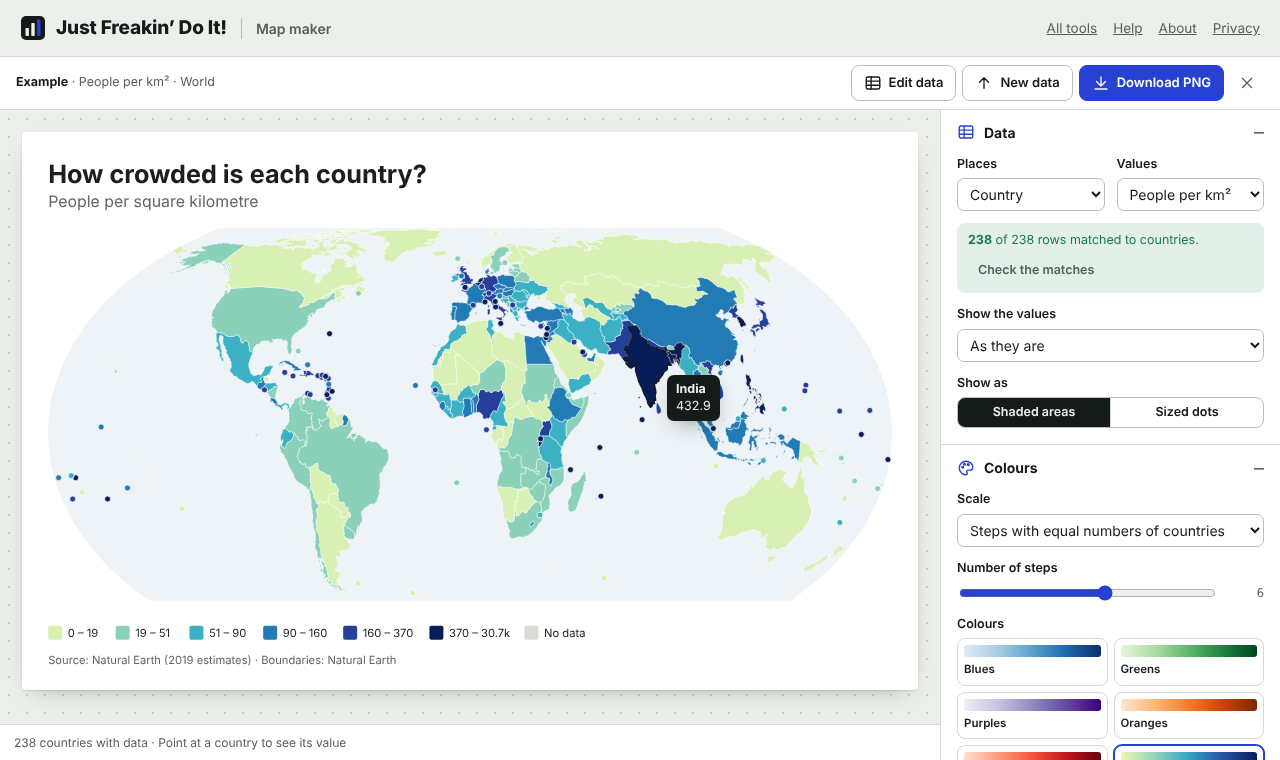This screenshot has height=760, width=1280.
Task: Open the All tools link
Action: click(1072, 28)
